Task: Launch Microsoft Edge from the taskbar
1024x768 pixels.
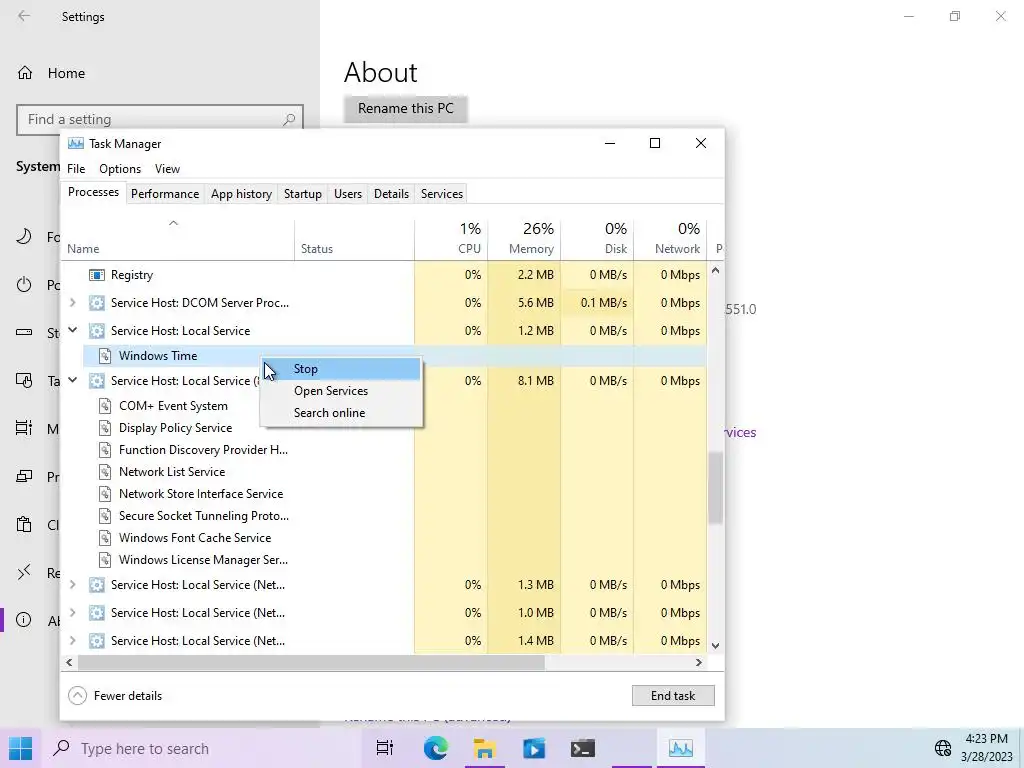Action: [435, 748]
